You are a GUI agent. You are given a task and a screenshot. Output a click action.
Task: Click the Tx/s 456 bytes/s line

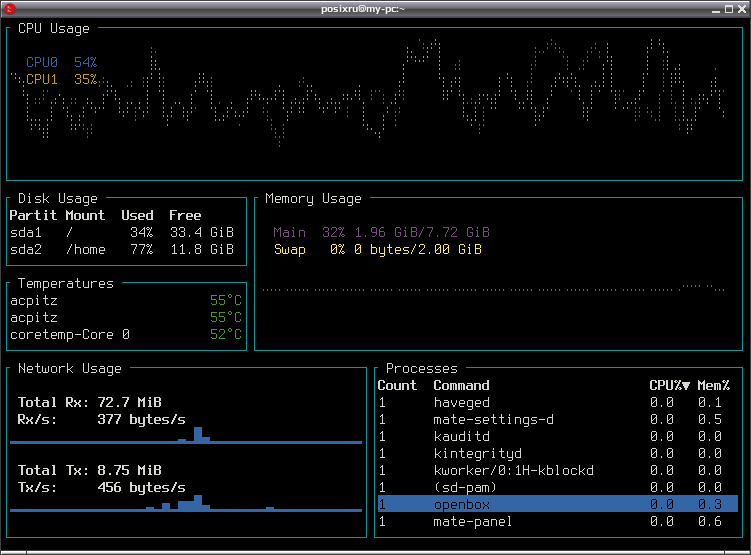(x=101, y=487)
